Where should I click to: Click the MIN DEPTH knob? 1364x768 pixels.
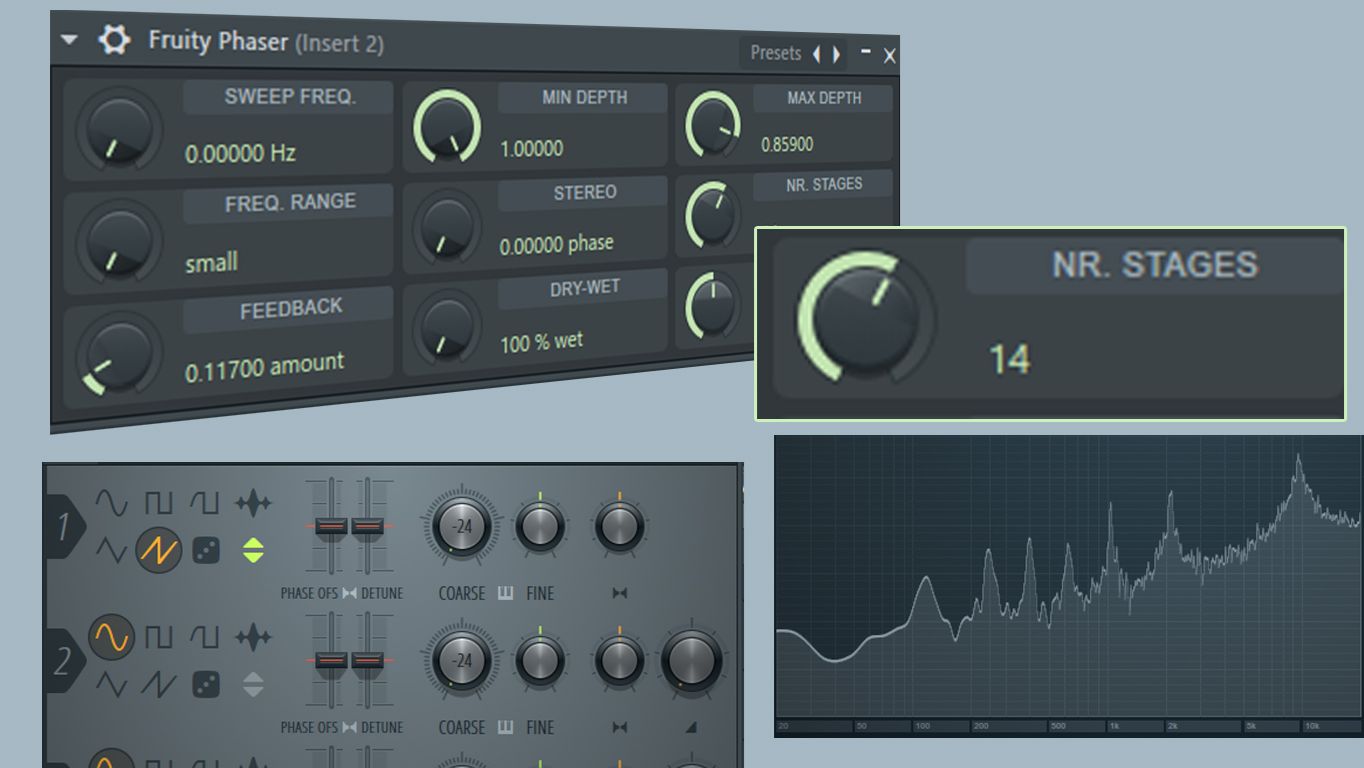click(447, 127)
